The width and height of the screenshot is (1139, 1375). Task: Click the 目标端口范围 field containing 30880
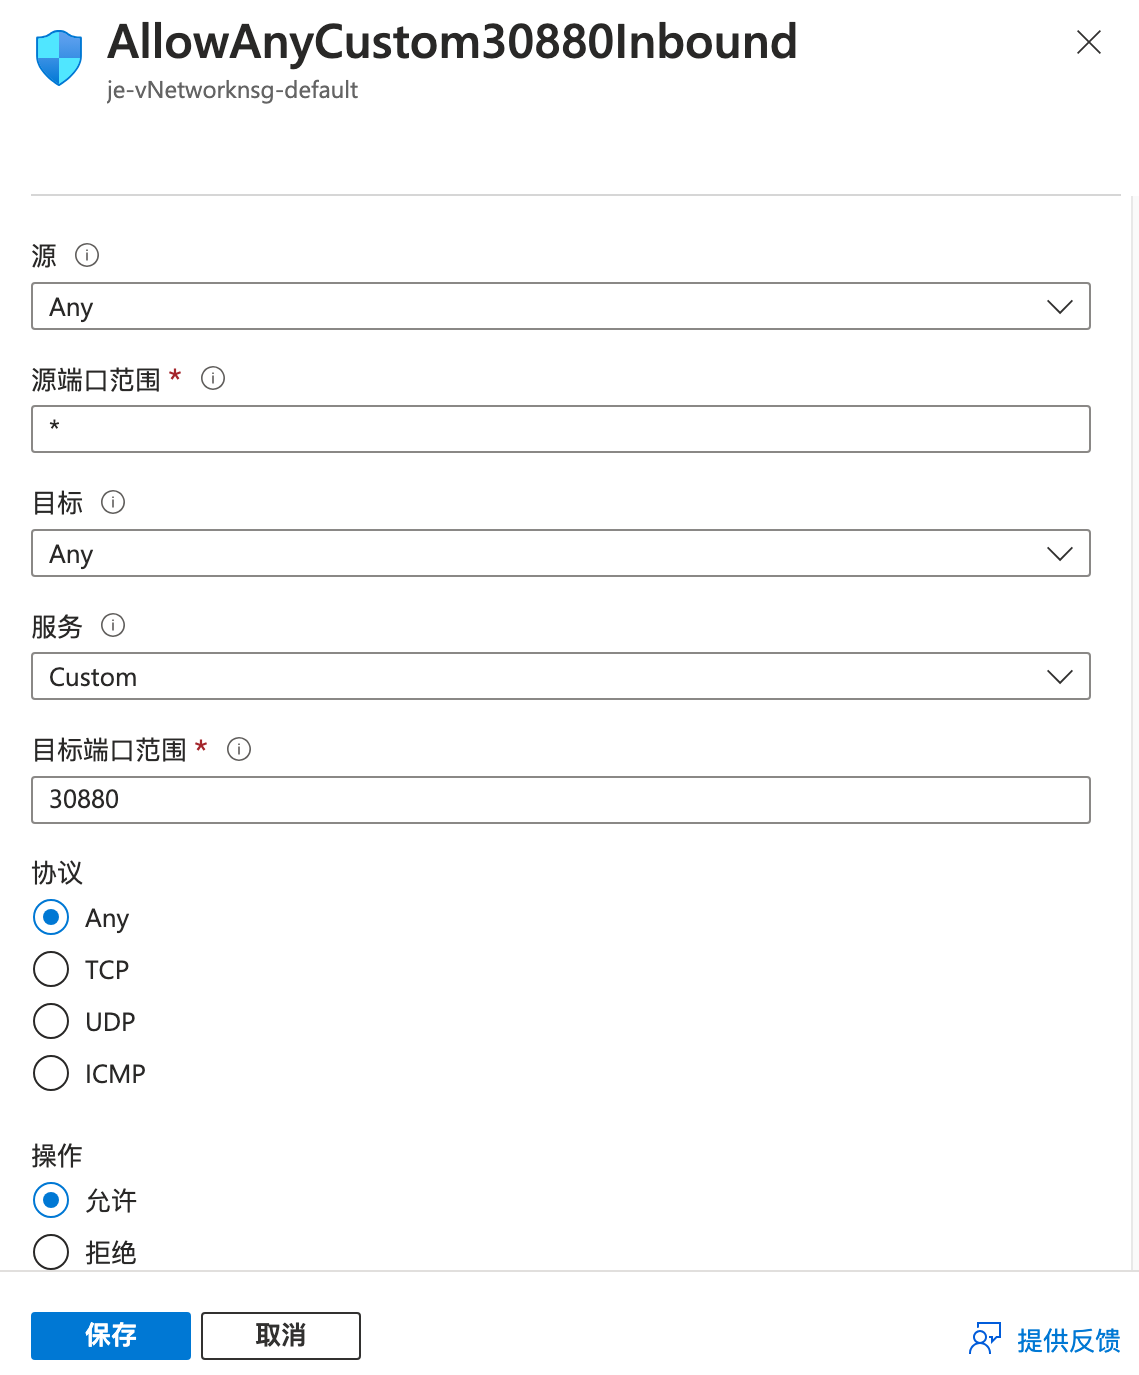point(561,800)
